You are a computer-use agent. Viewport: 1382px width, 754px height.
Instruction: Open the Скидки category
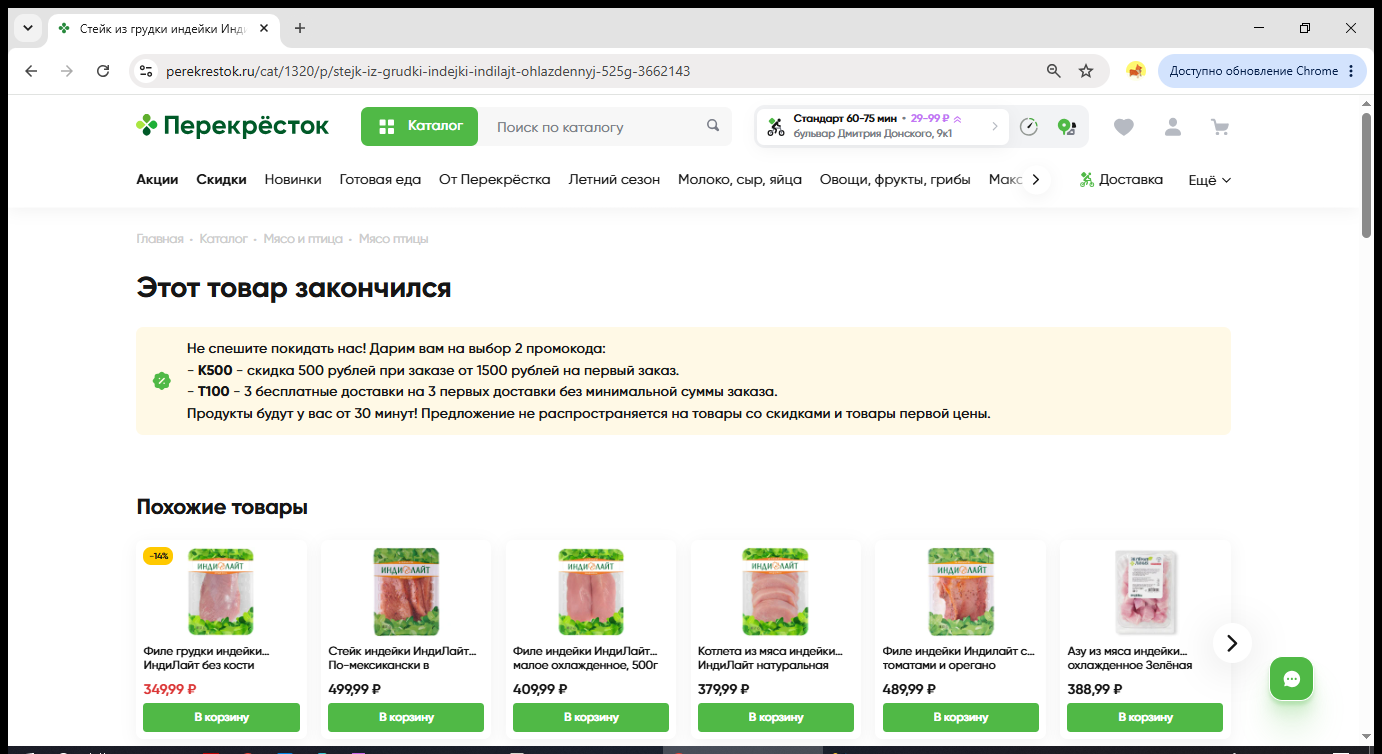coord(221,180)
